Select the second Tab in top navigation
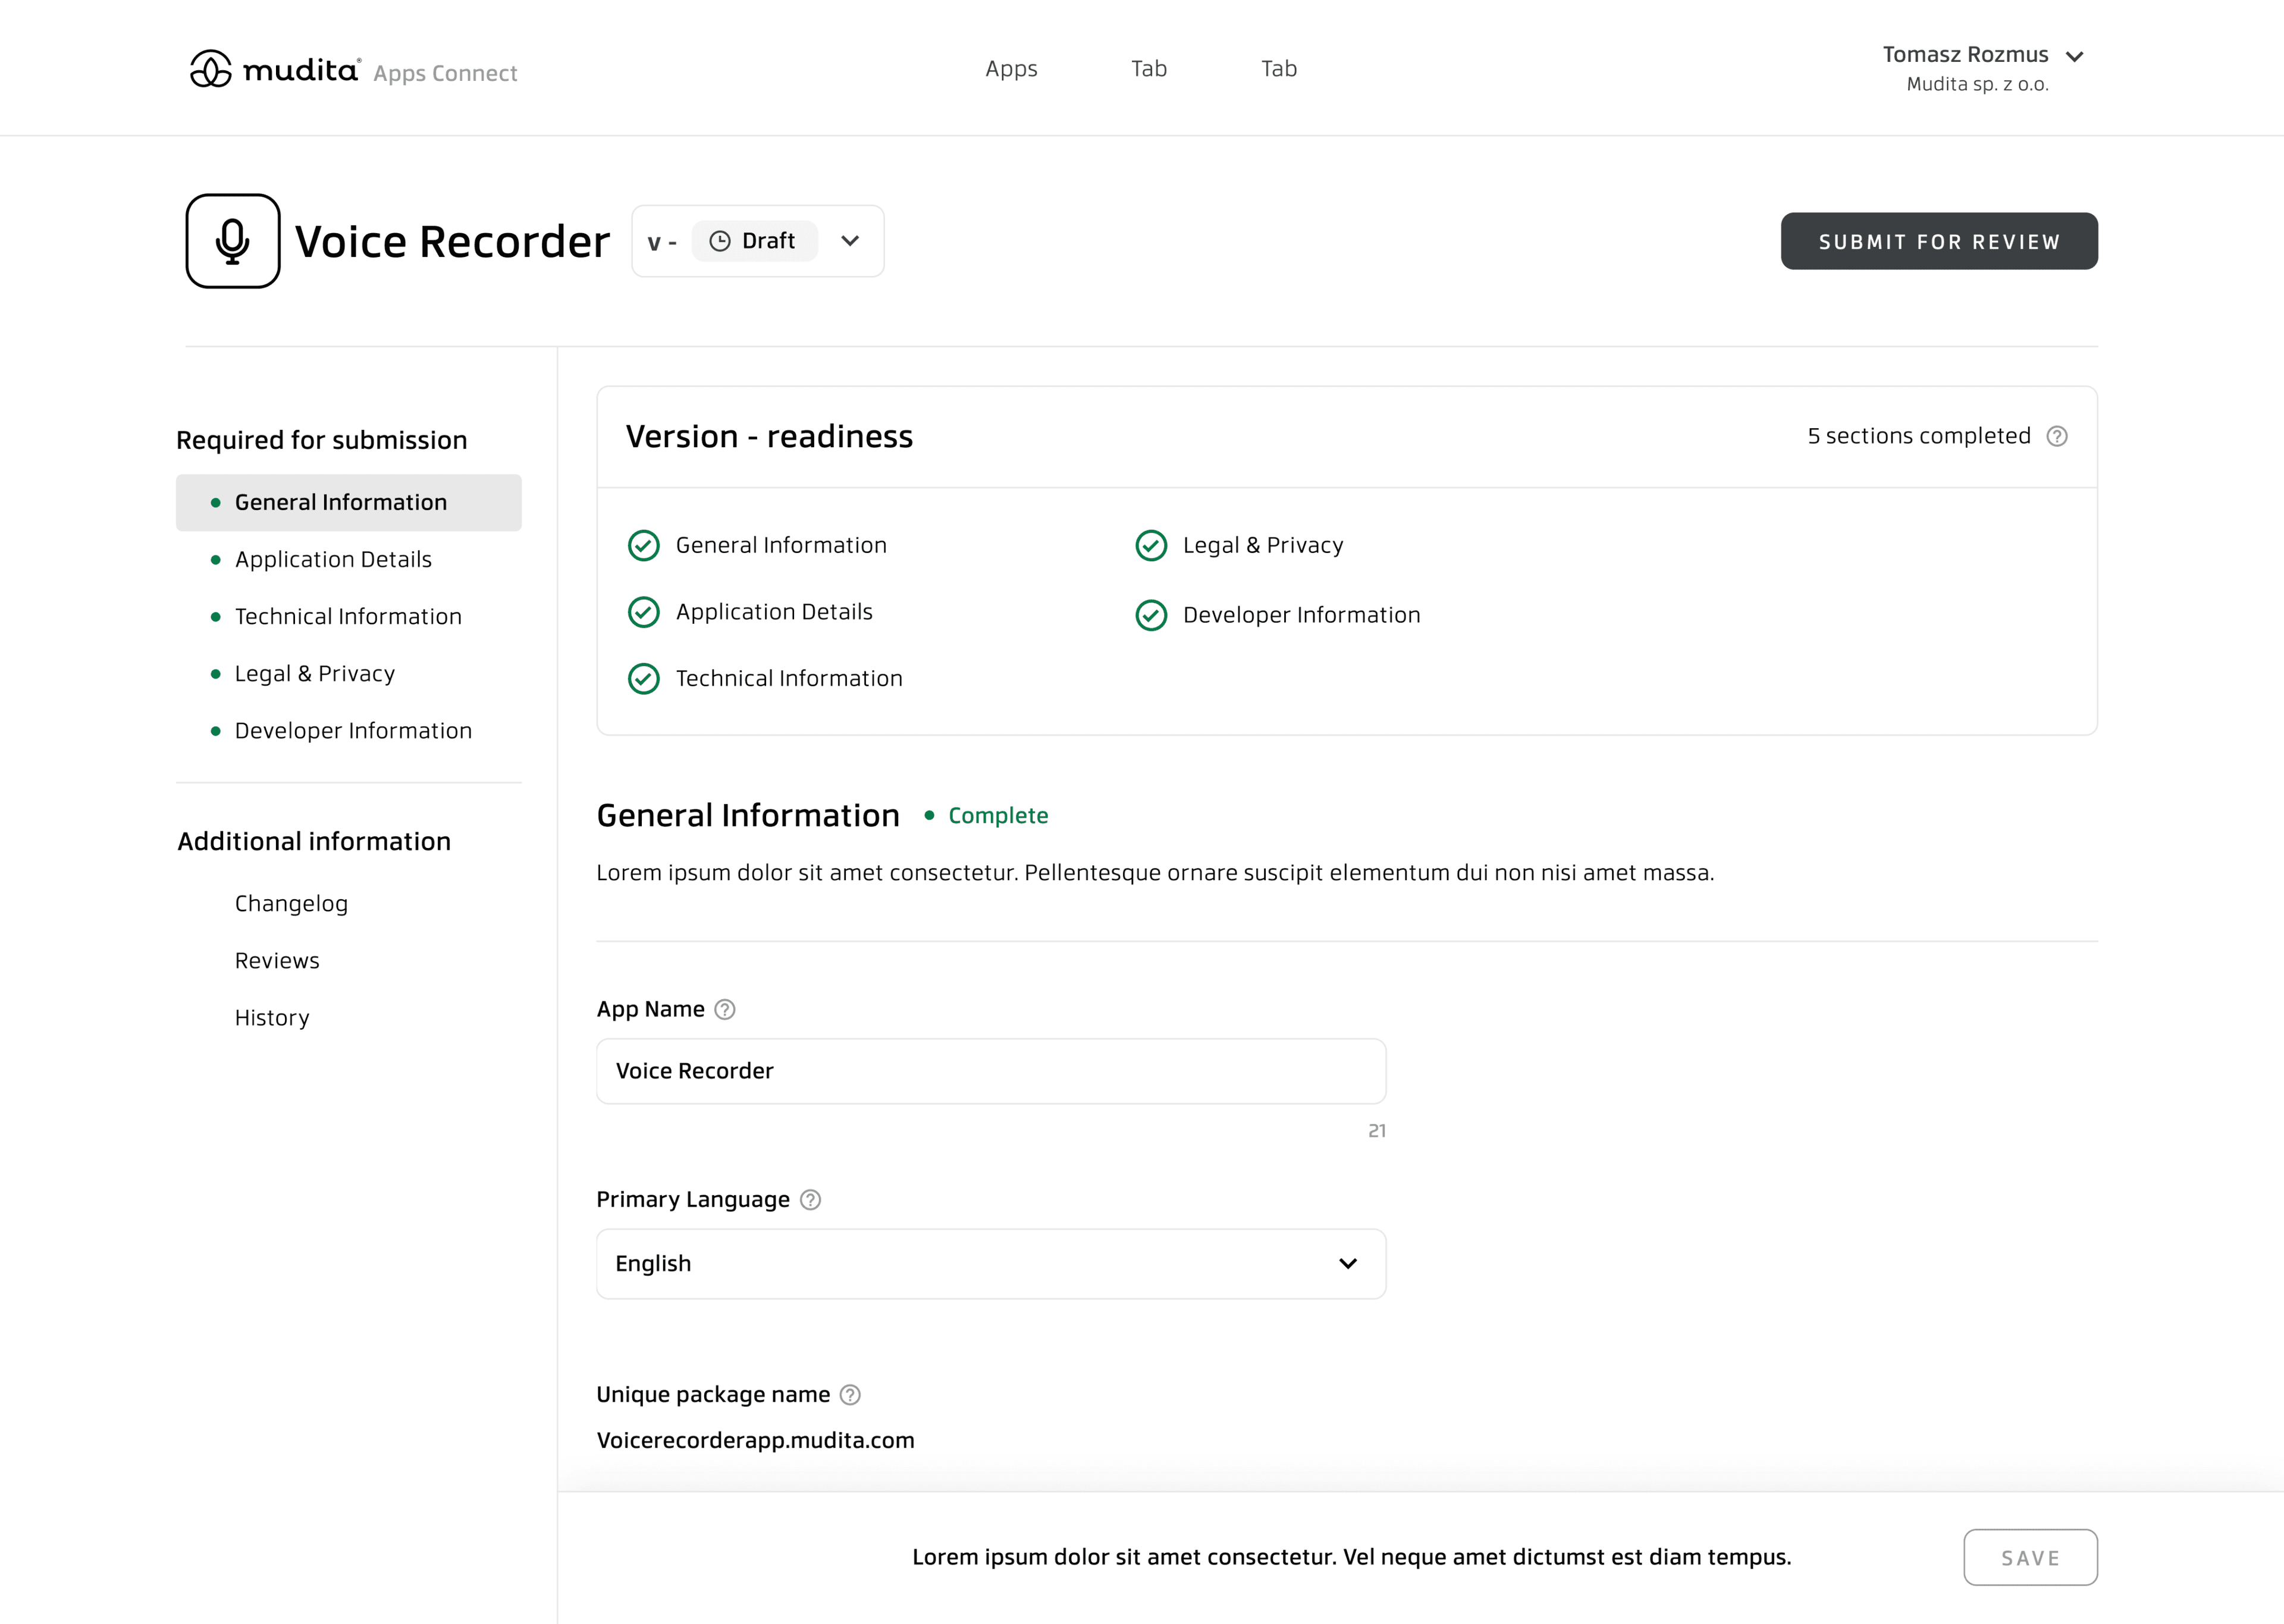The height and width of the screenshot is (1624, 2284). pos(1279,69)
